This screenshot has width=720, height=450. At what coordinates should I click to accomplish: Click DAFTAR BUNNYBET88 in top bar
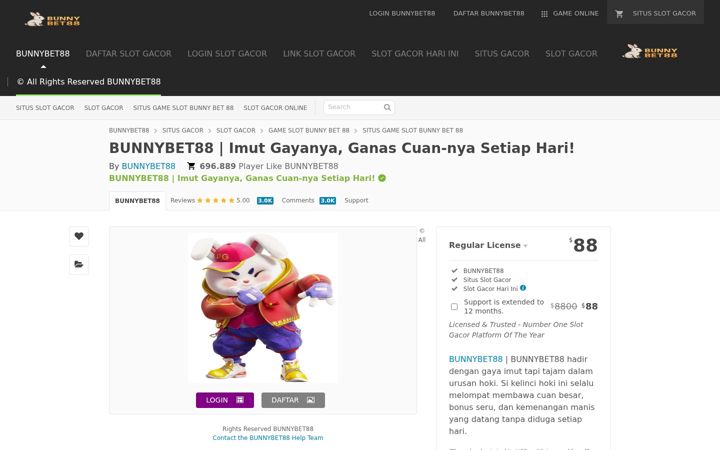[489, 14]
